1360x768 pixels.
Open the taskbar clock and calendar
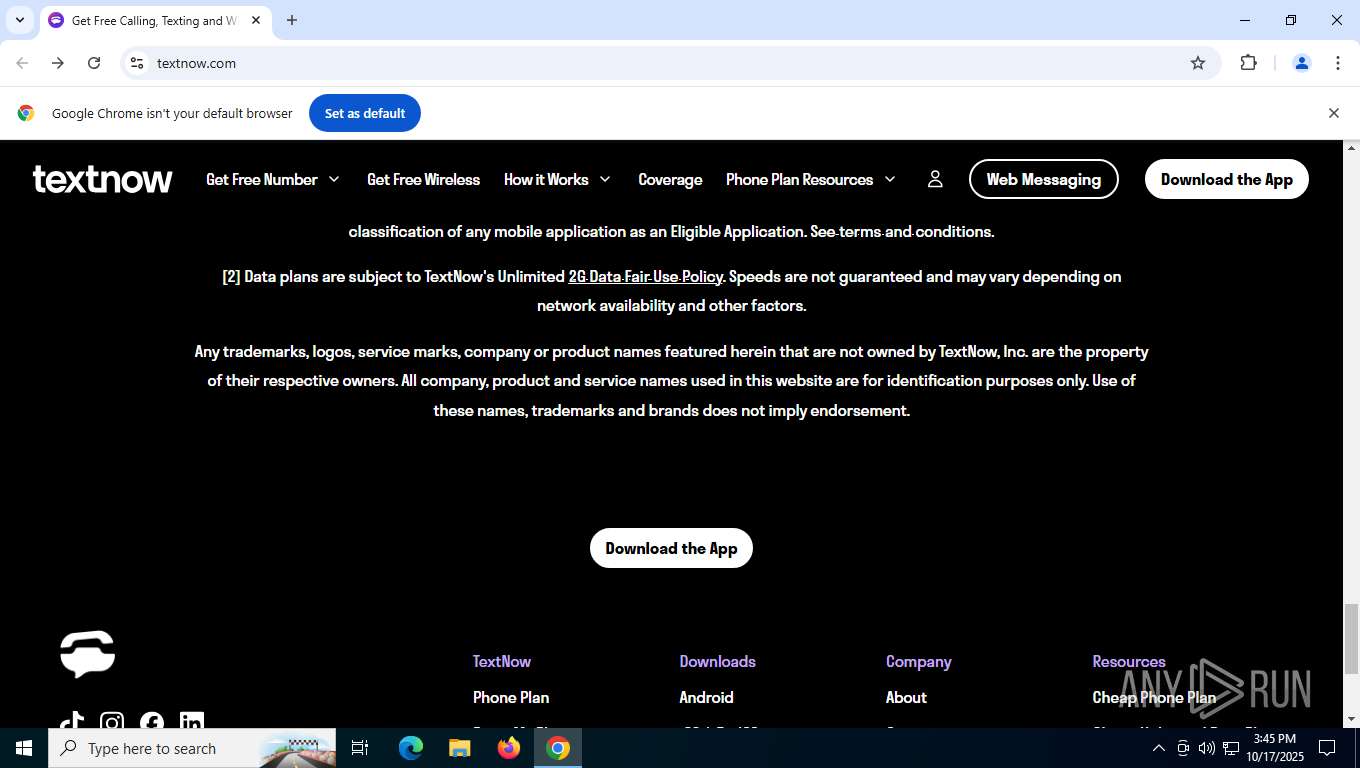pos(1275,748)
